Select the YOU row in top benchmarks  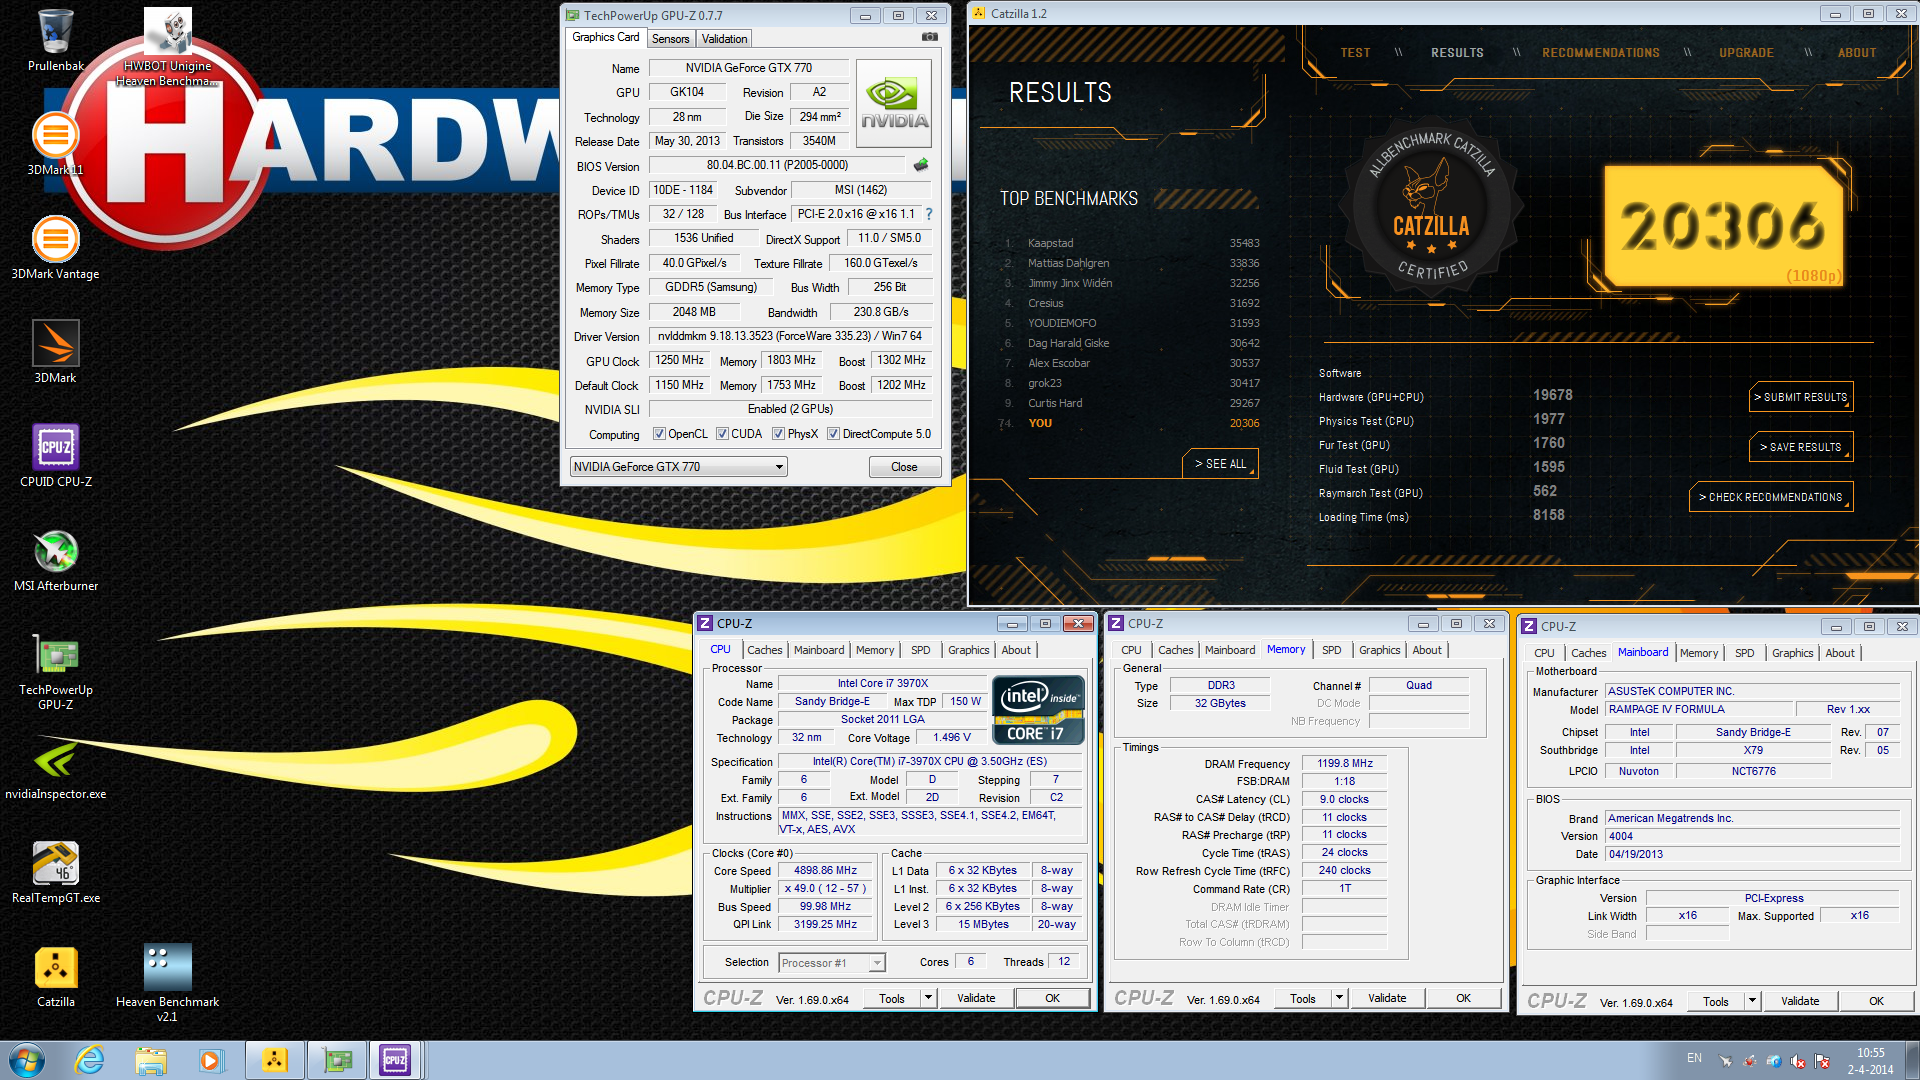tap(1130, 423)
